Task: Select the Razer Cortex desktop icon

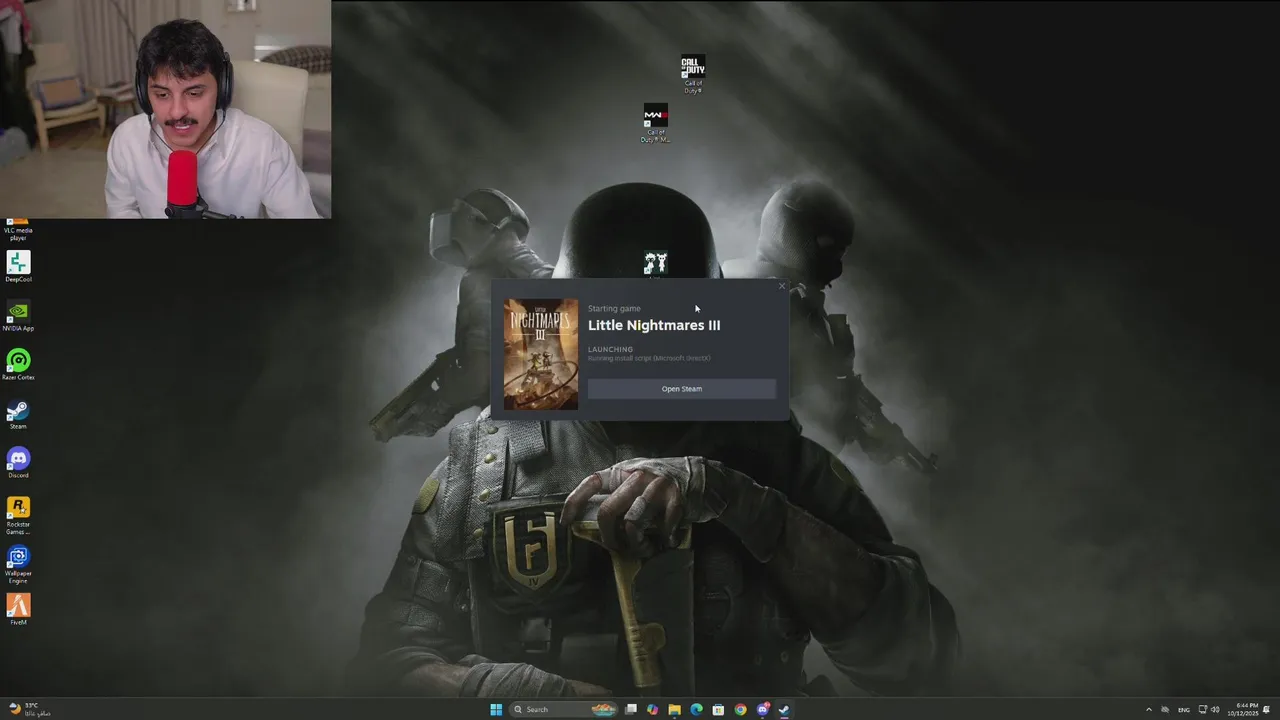Action: pyautogui.click(x=18, y=365)
